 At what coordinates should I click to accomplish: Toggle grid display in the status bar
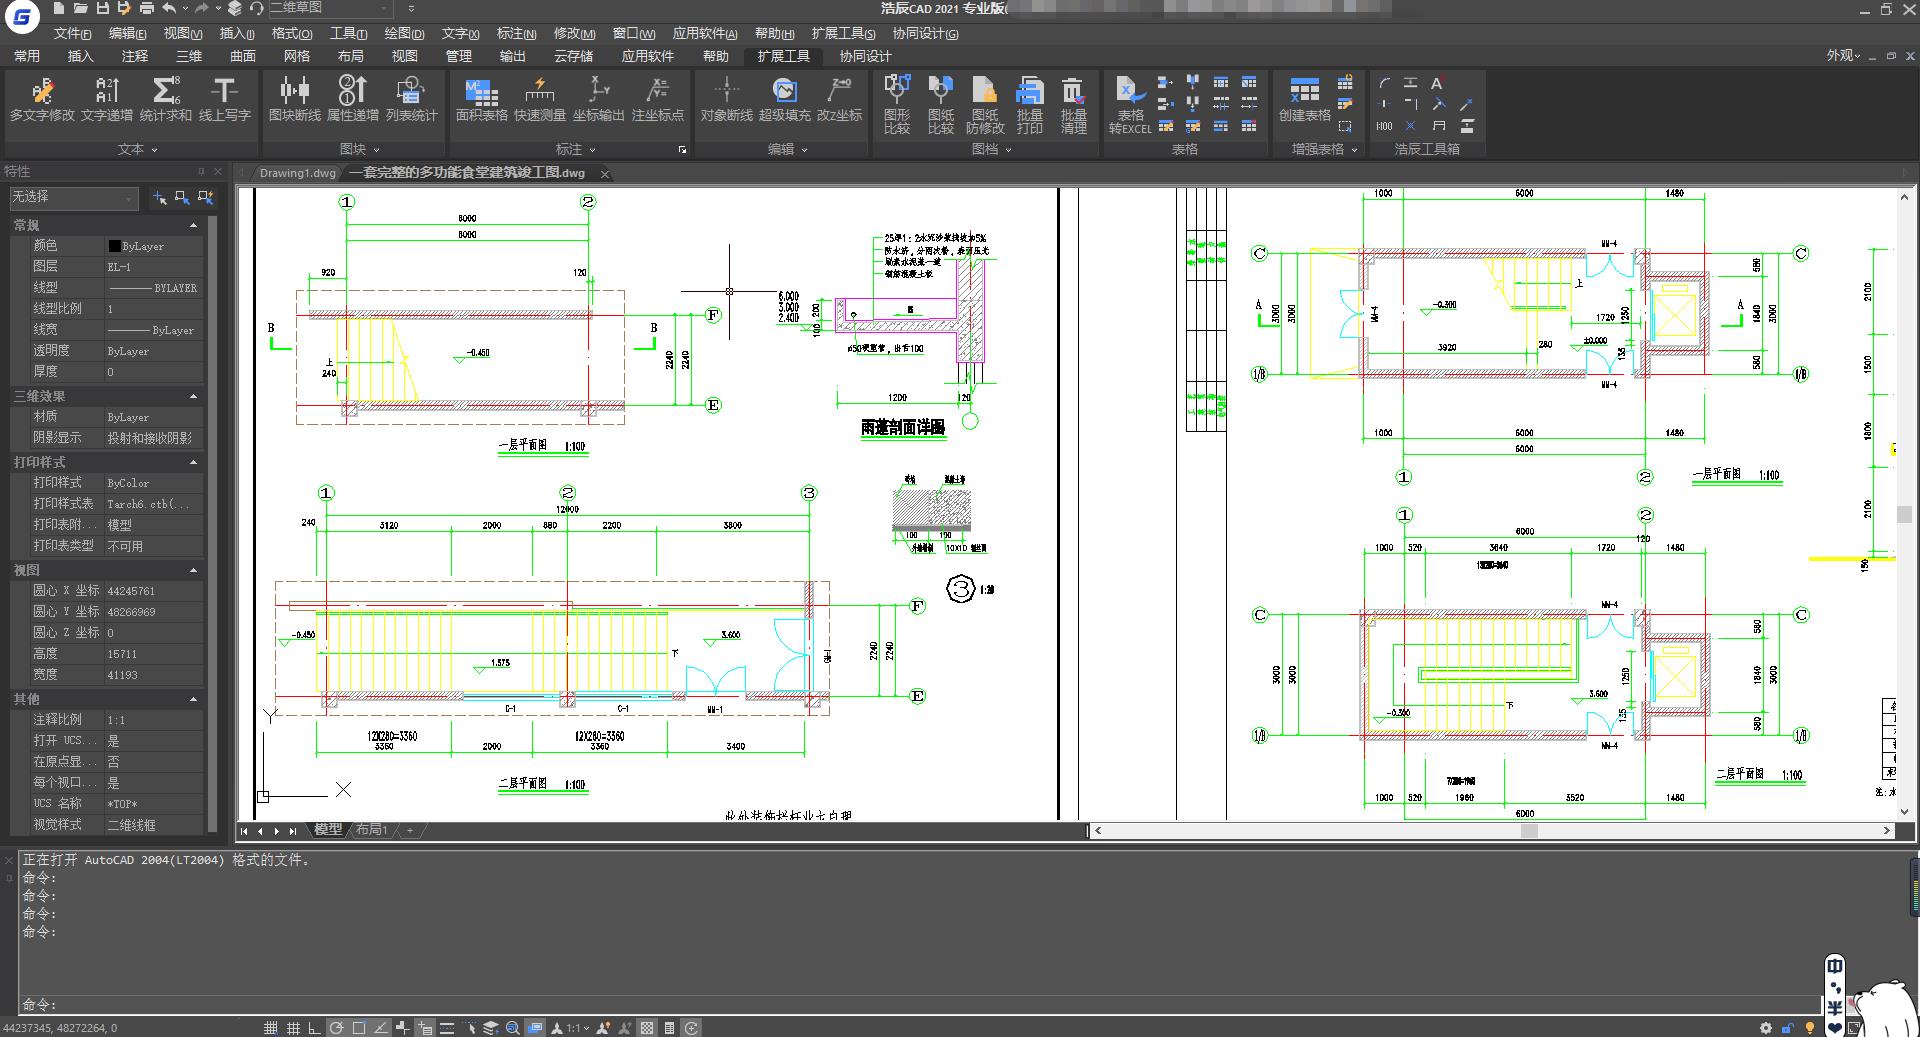click(x=293, y=1027)
